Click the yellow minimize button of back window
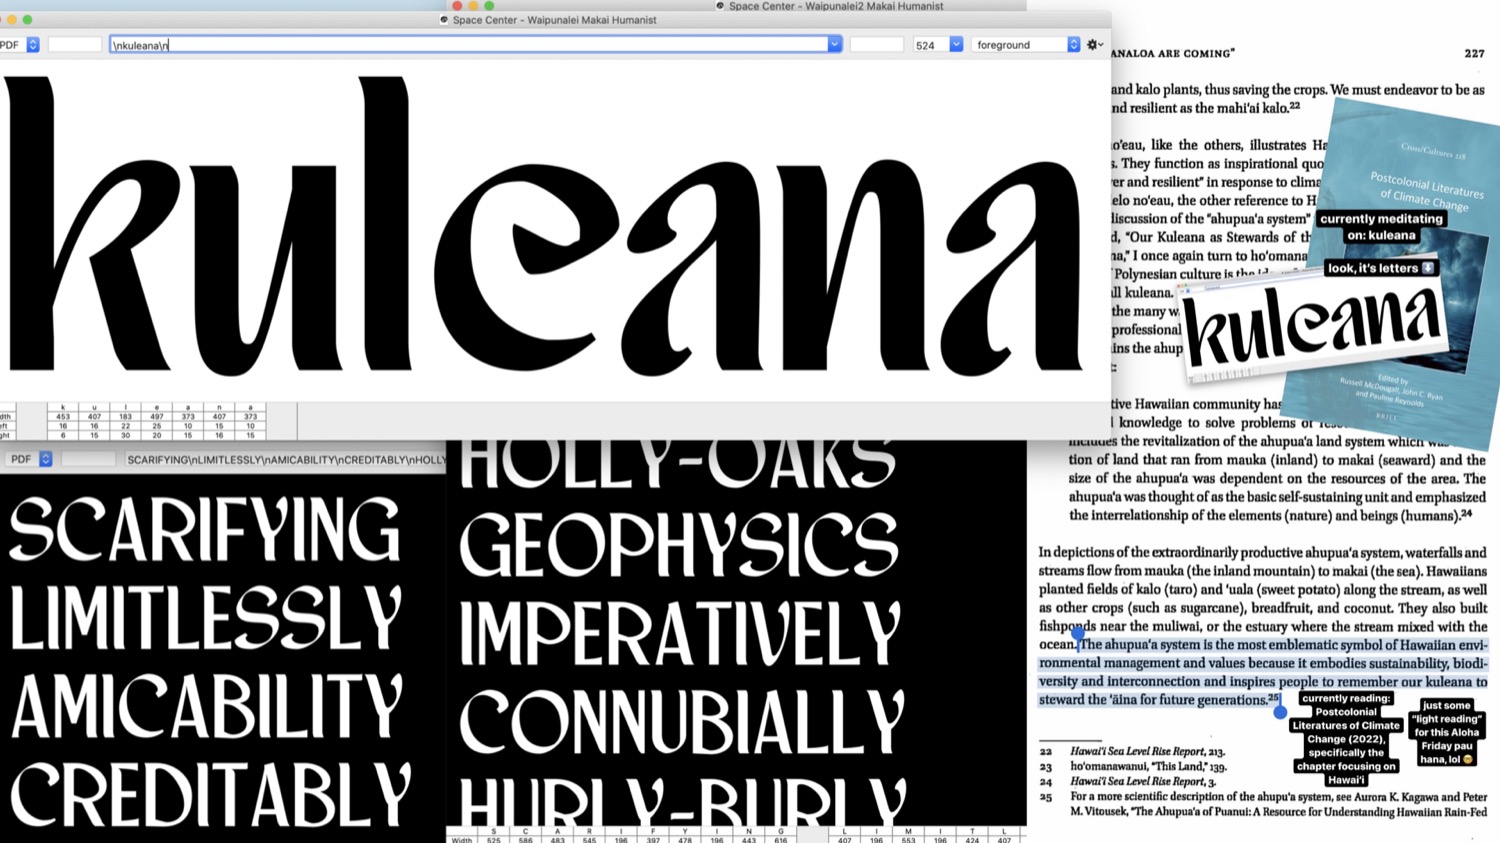 click(473, 6)
